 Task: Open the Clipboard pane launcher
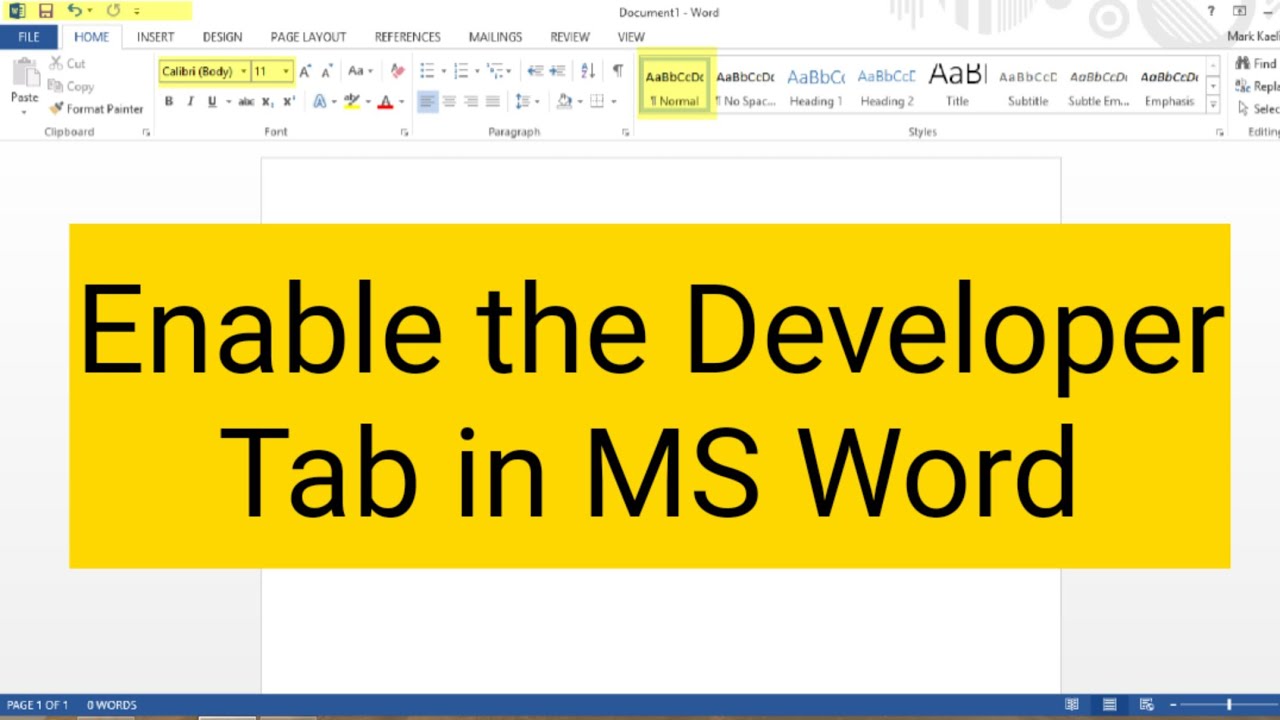coord(146,132)
